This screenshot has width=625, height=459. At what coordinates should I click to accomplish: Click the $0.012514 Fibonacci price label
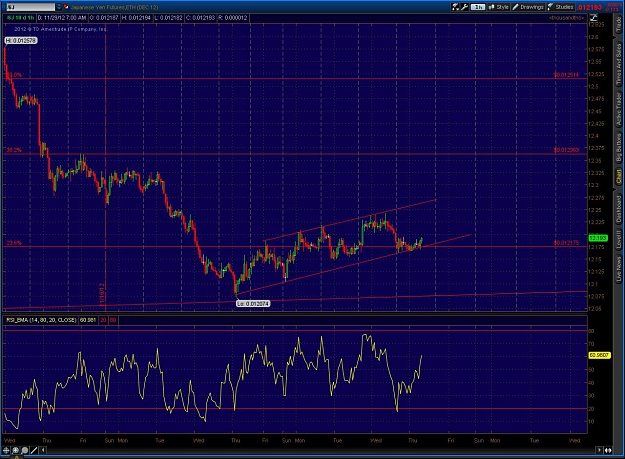coord(566,75)
